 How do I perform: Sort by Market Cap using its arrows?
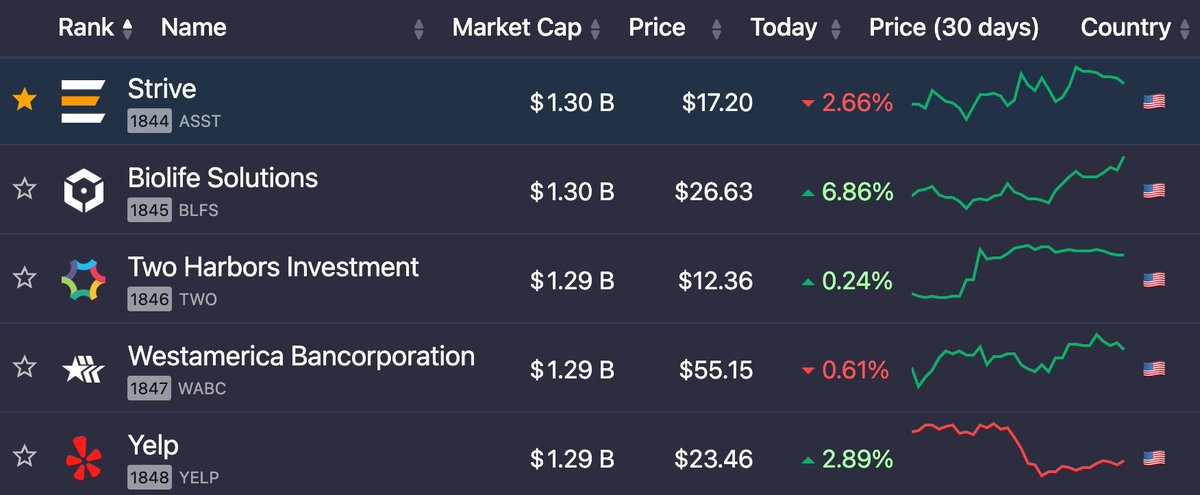pos(595,29)
